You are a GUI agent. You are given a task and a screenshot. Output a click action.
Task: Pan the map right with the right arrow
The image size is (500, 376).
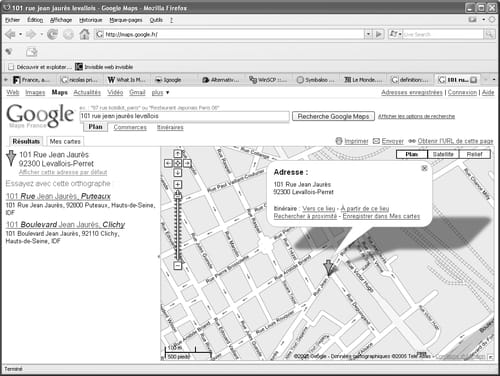[187, 163]
